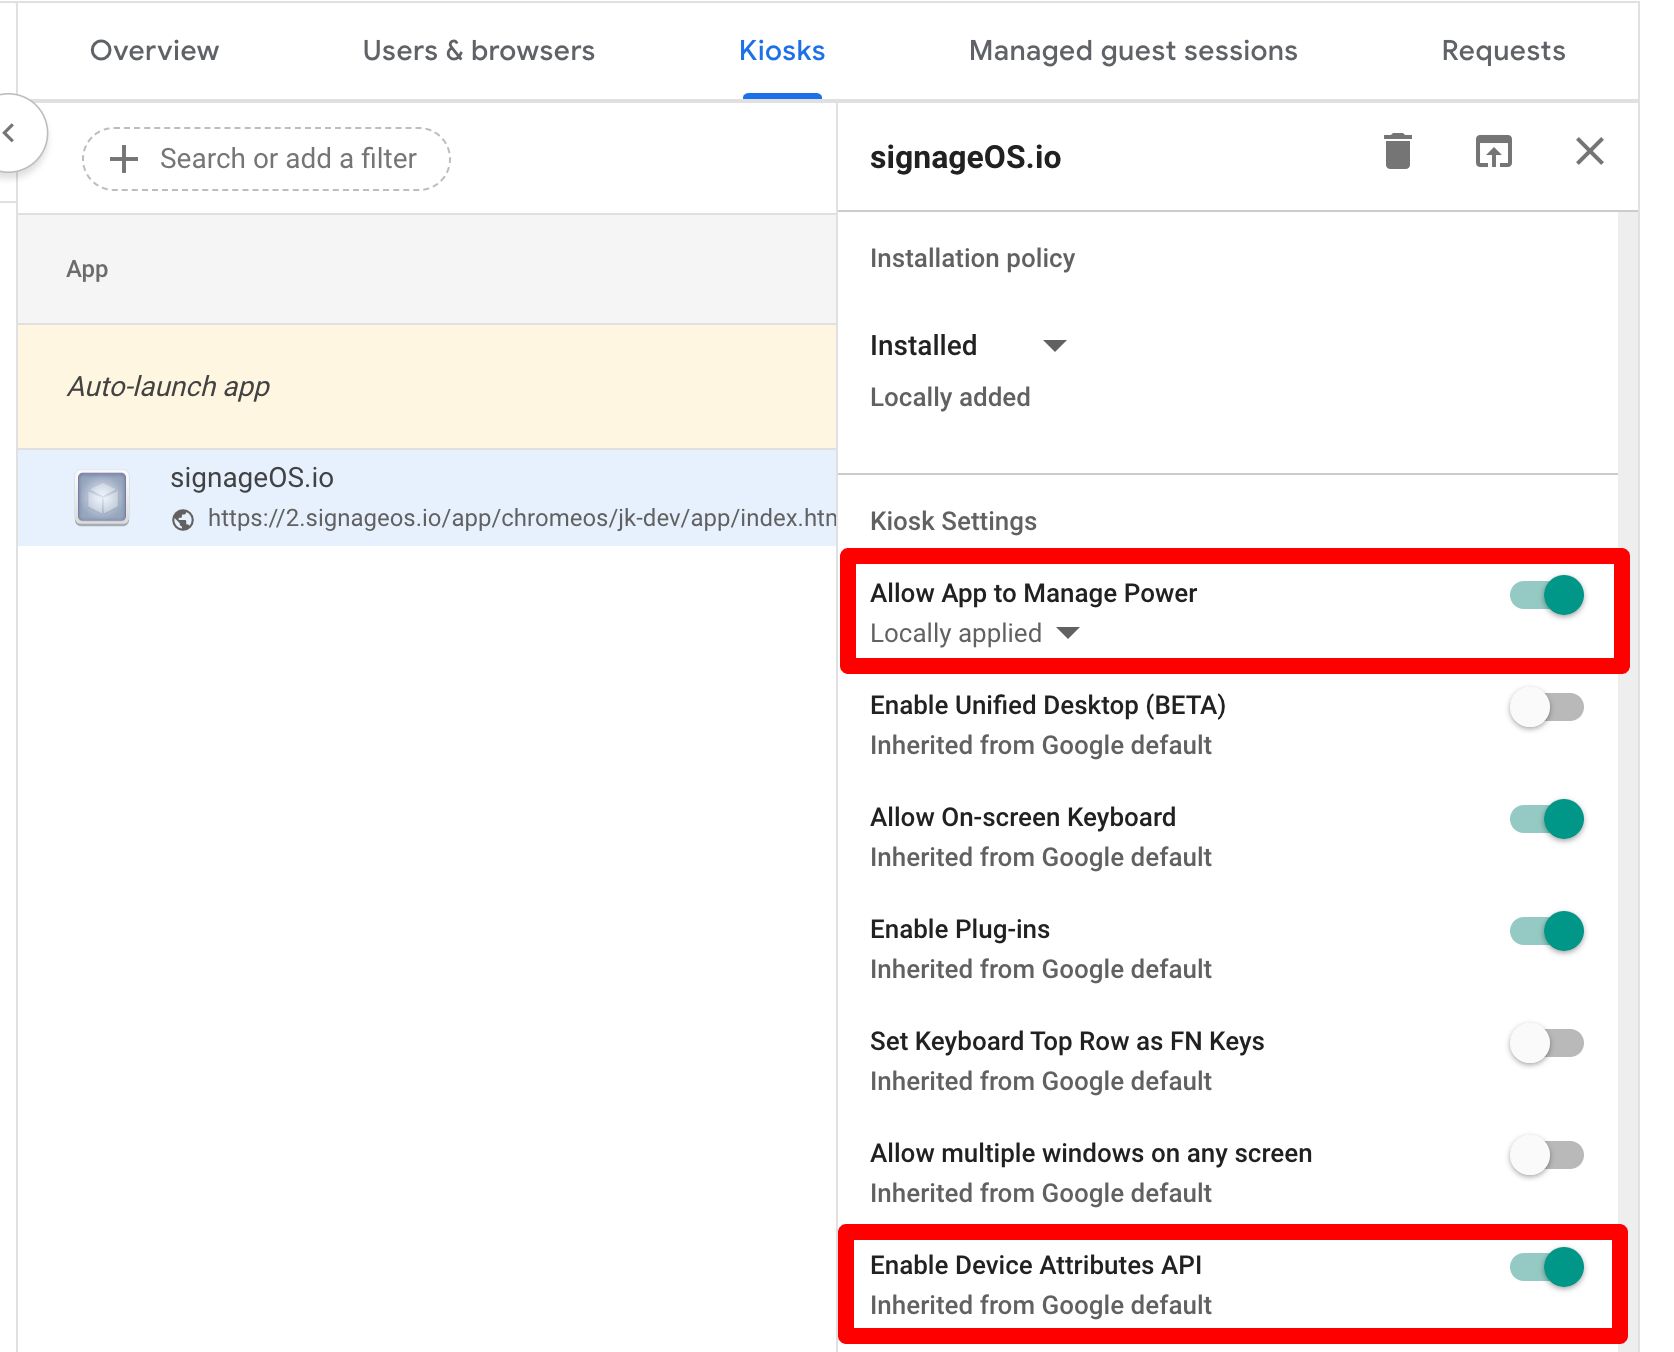This screenshot has width=1674, height=1352.
Task: Turn off Enable Plug-ins switch
Action: coord(1546,931)
